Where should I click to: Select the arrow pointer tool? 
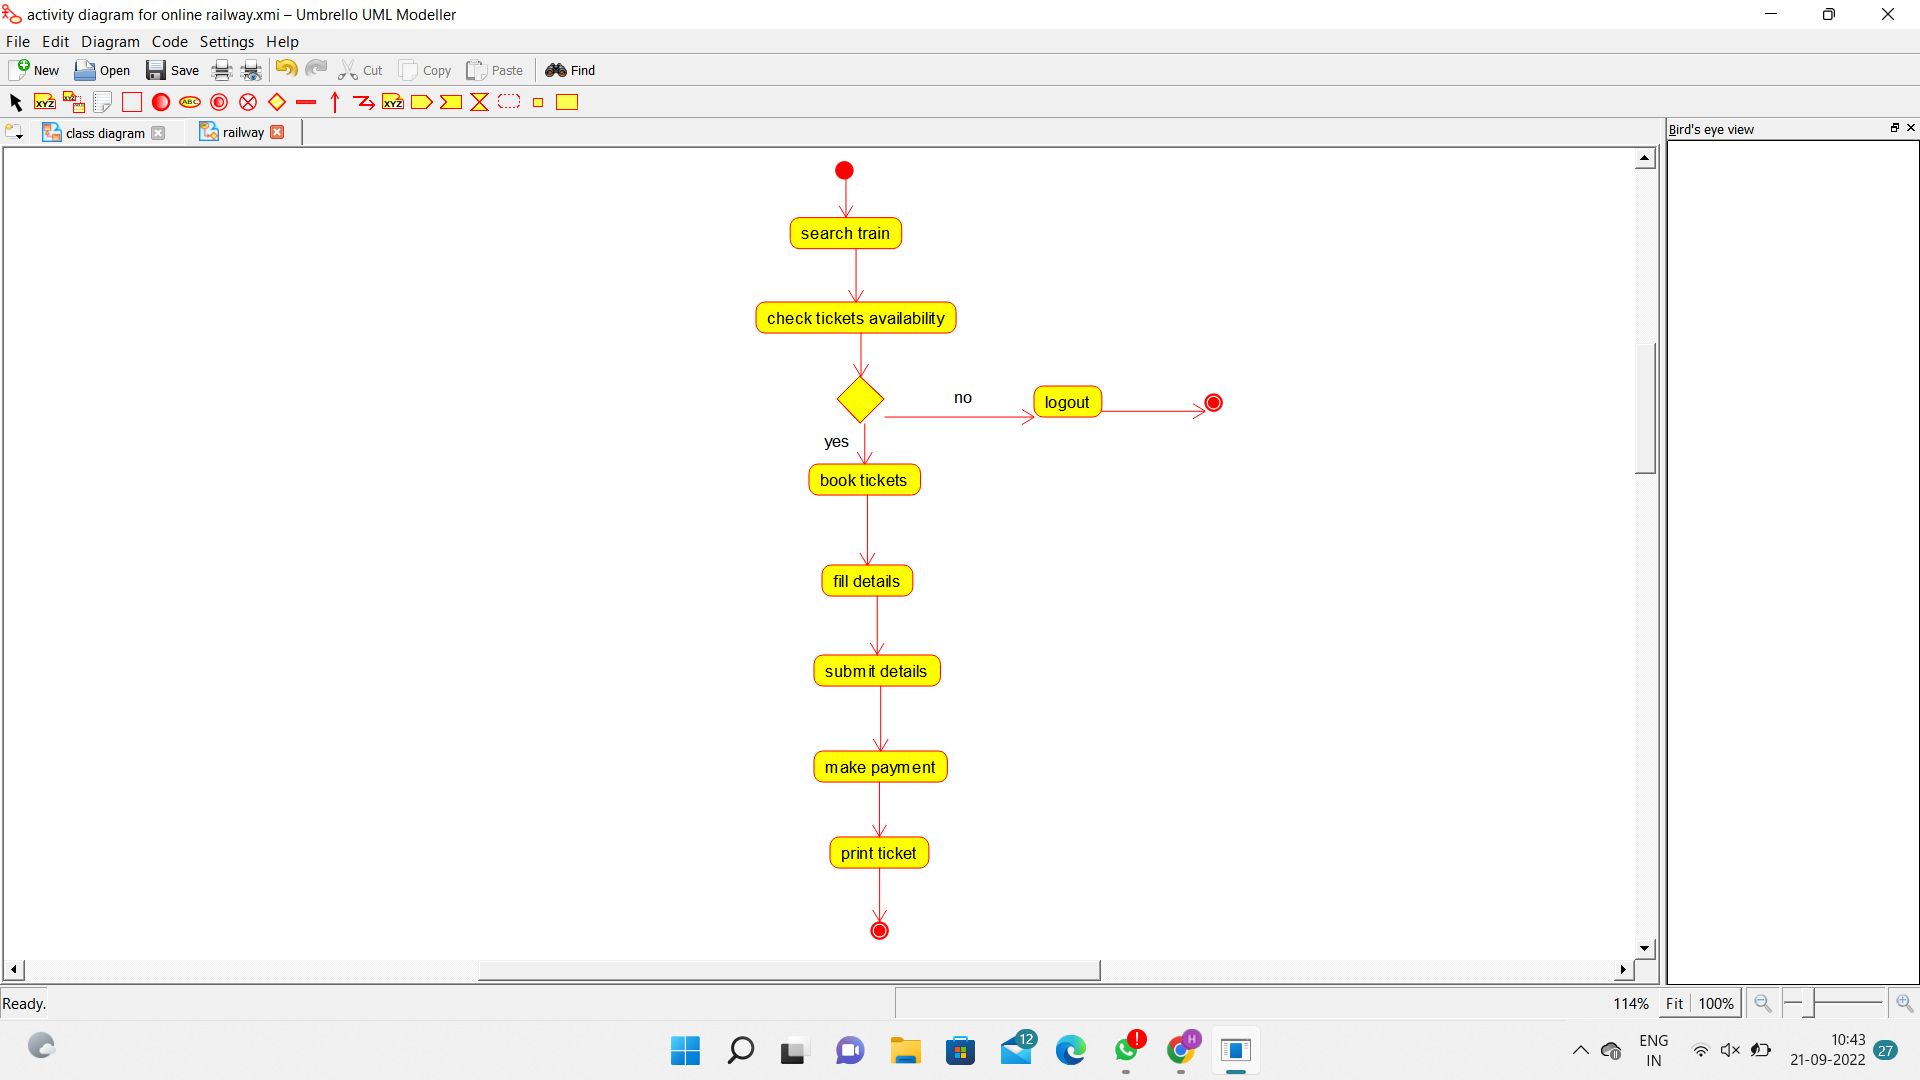[15, 102]
